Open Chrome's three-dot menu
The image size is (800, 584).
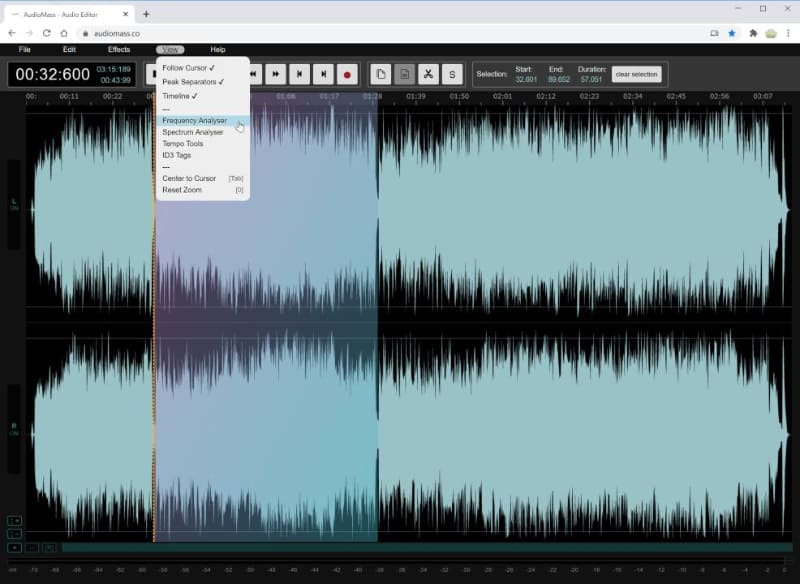789,33
